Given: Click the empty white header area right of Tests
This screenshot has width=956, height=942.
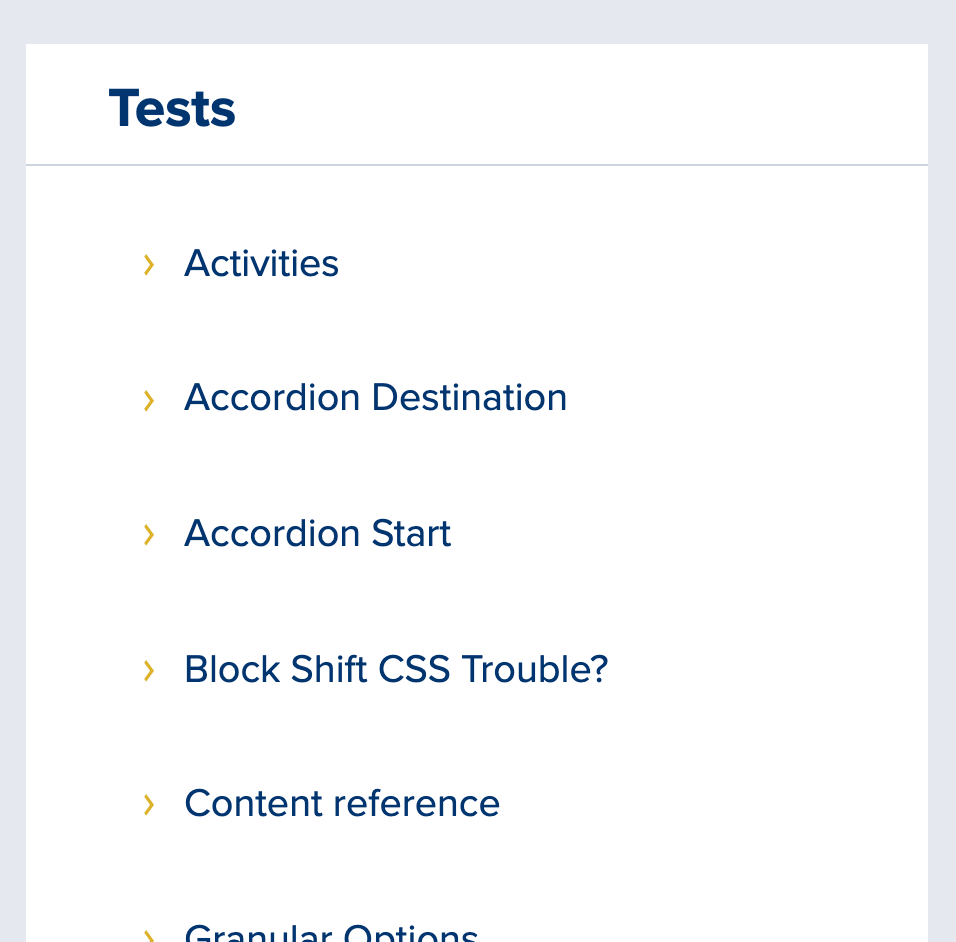Looking at the screenshot, I should (600, 105).
